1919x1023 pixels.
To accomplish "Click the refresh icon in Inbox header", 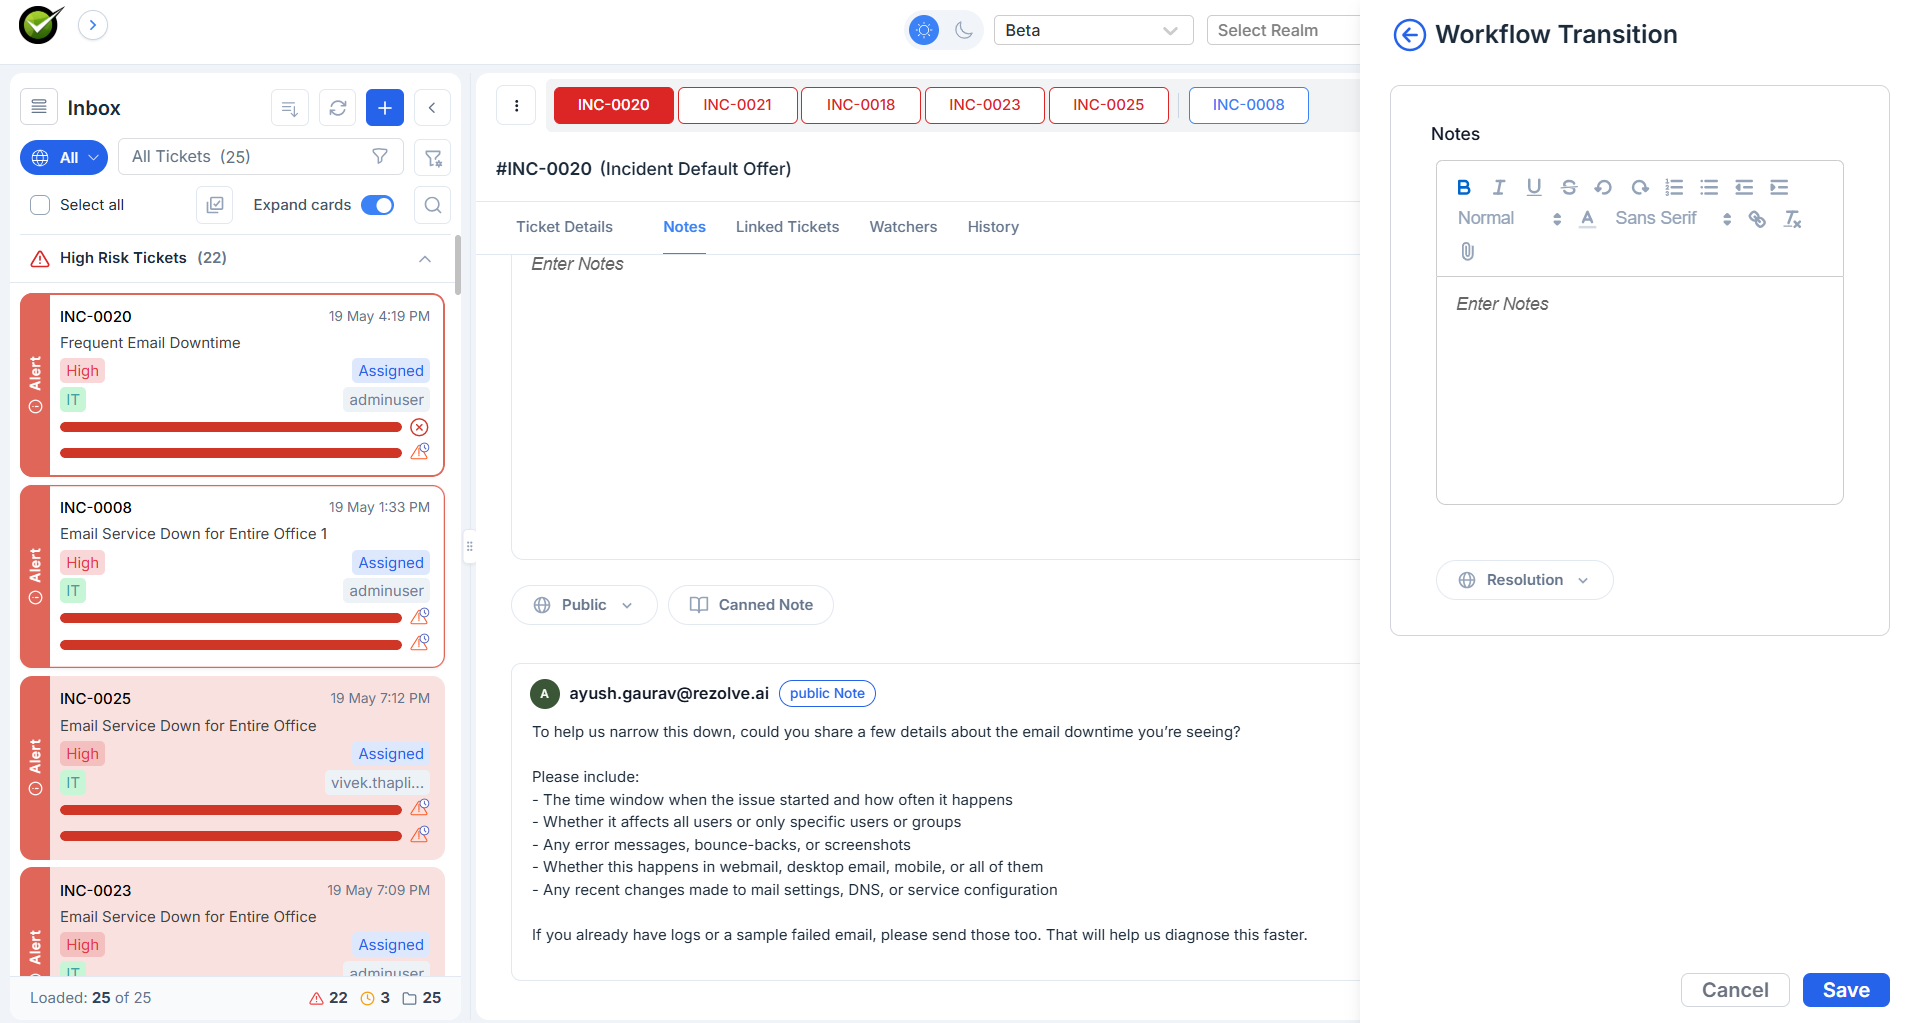I will (338, 108).
